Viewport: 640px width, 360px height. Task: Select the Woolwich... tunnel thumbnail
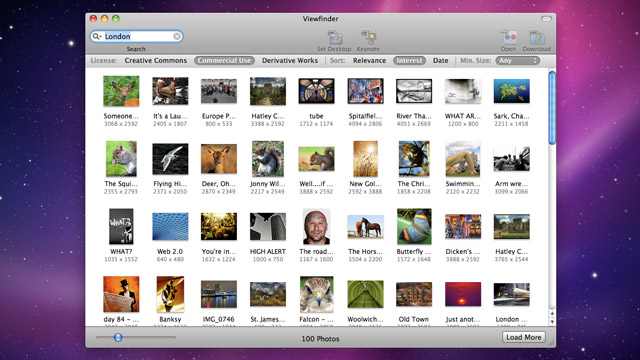(x=365, y=294)
